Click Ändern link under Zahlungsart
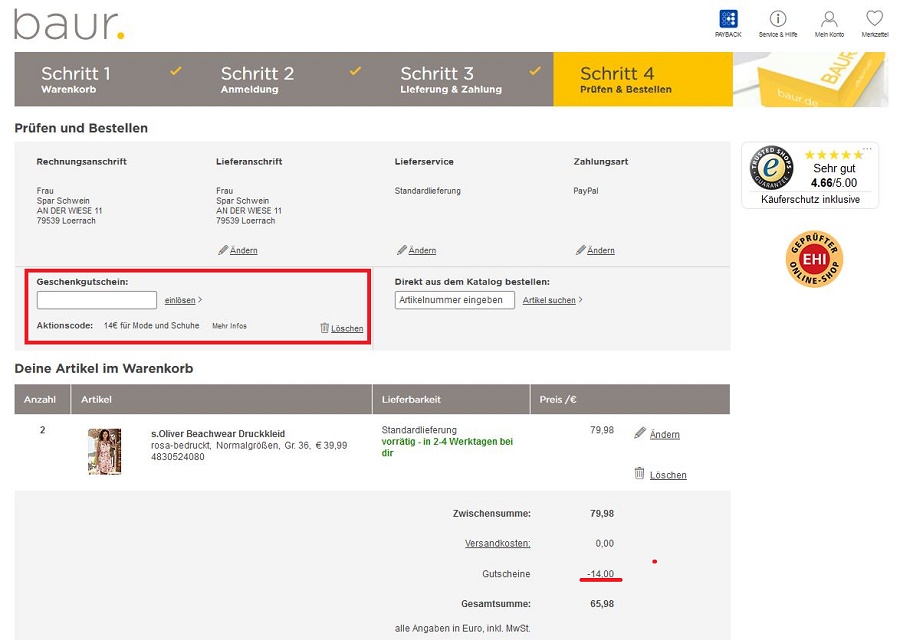 click(x=601, y=250)
